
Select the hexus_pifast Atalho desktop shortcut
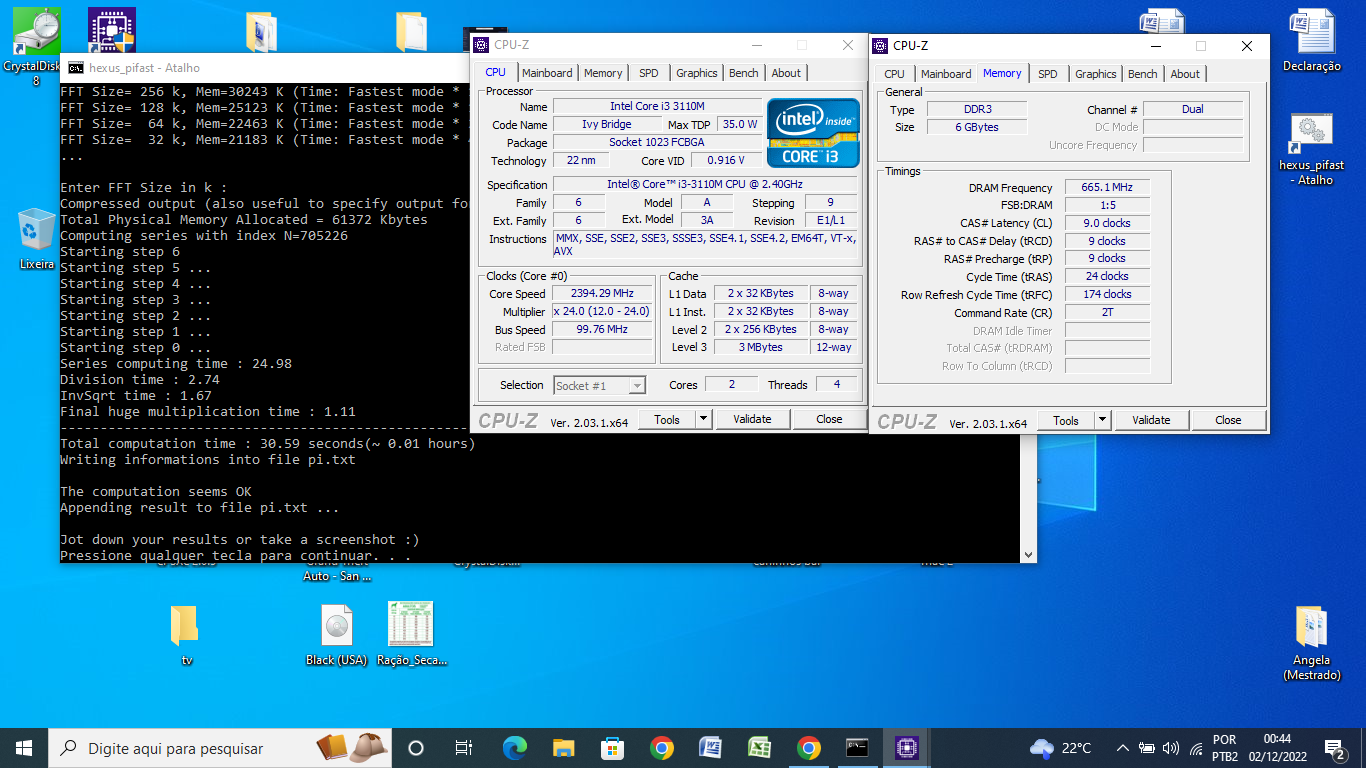pyautogui.click(x=1311, y=148)
